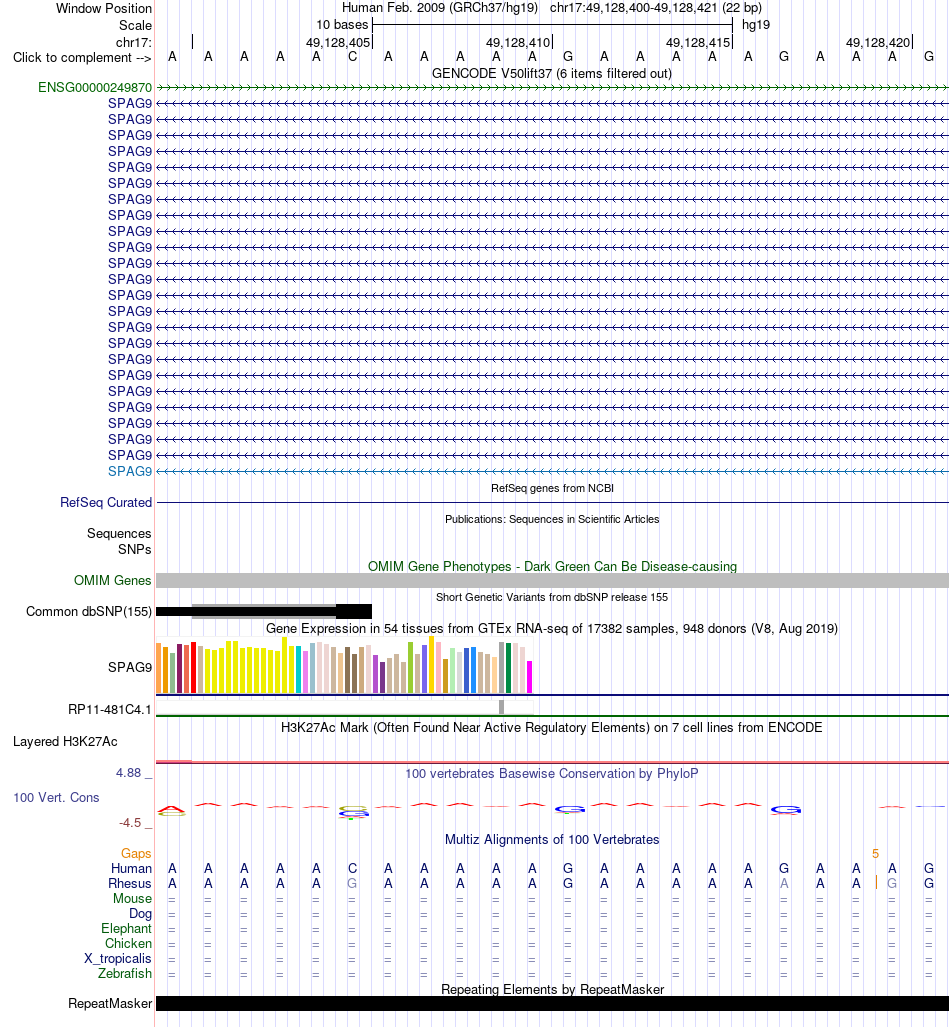Screen dimensions: 950x1027
Task: Click the Human alignment row label
Action: [131, 868]
